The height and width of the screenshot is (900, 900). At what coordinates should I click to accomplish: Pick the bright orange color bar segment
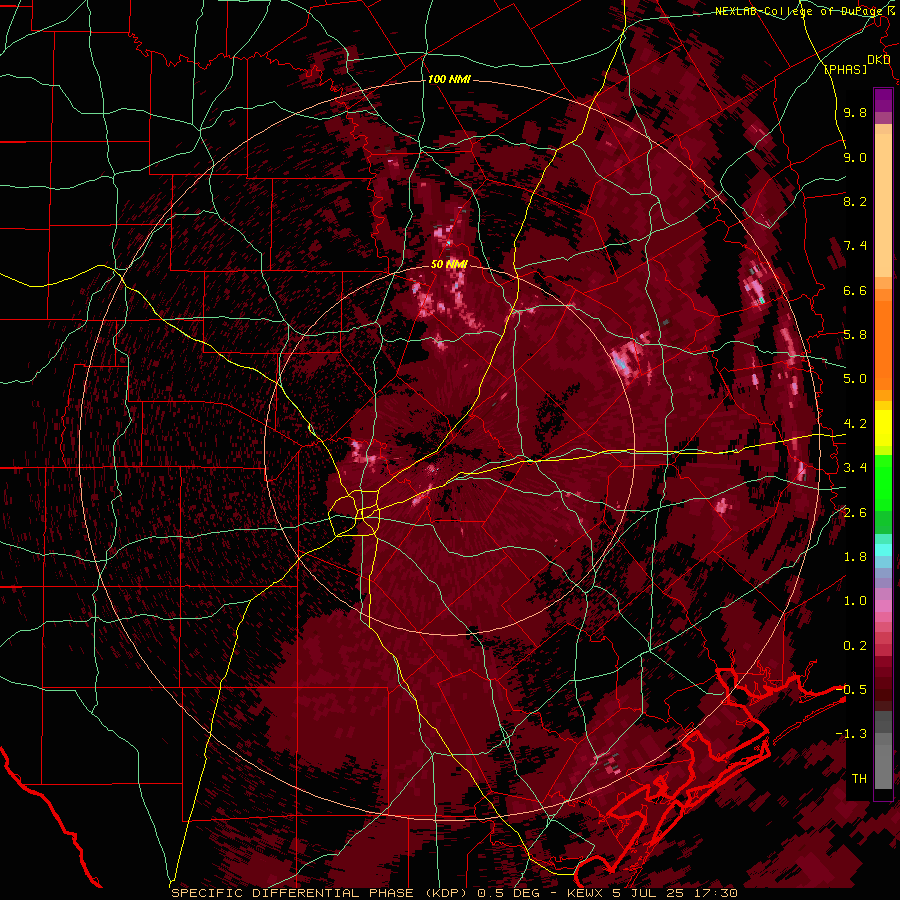click(883, 345)
